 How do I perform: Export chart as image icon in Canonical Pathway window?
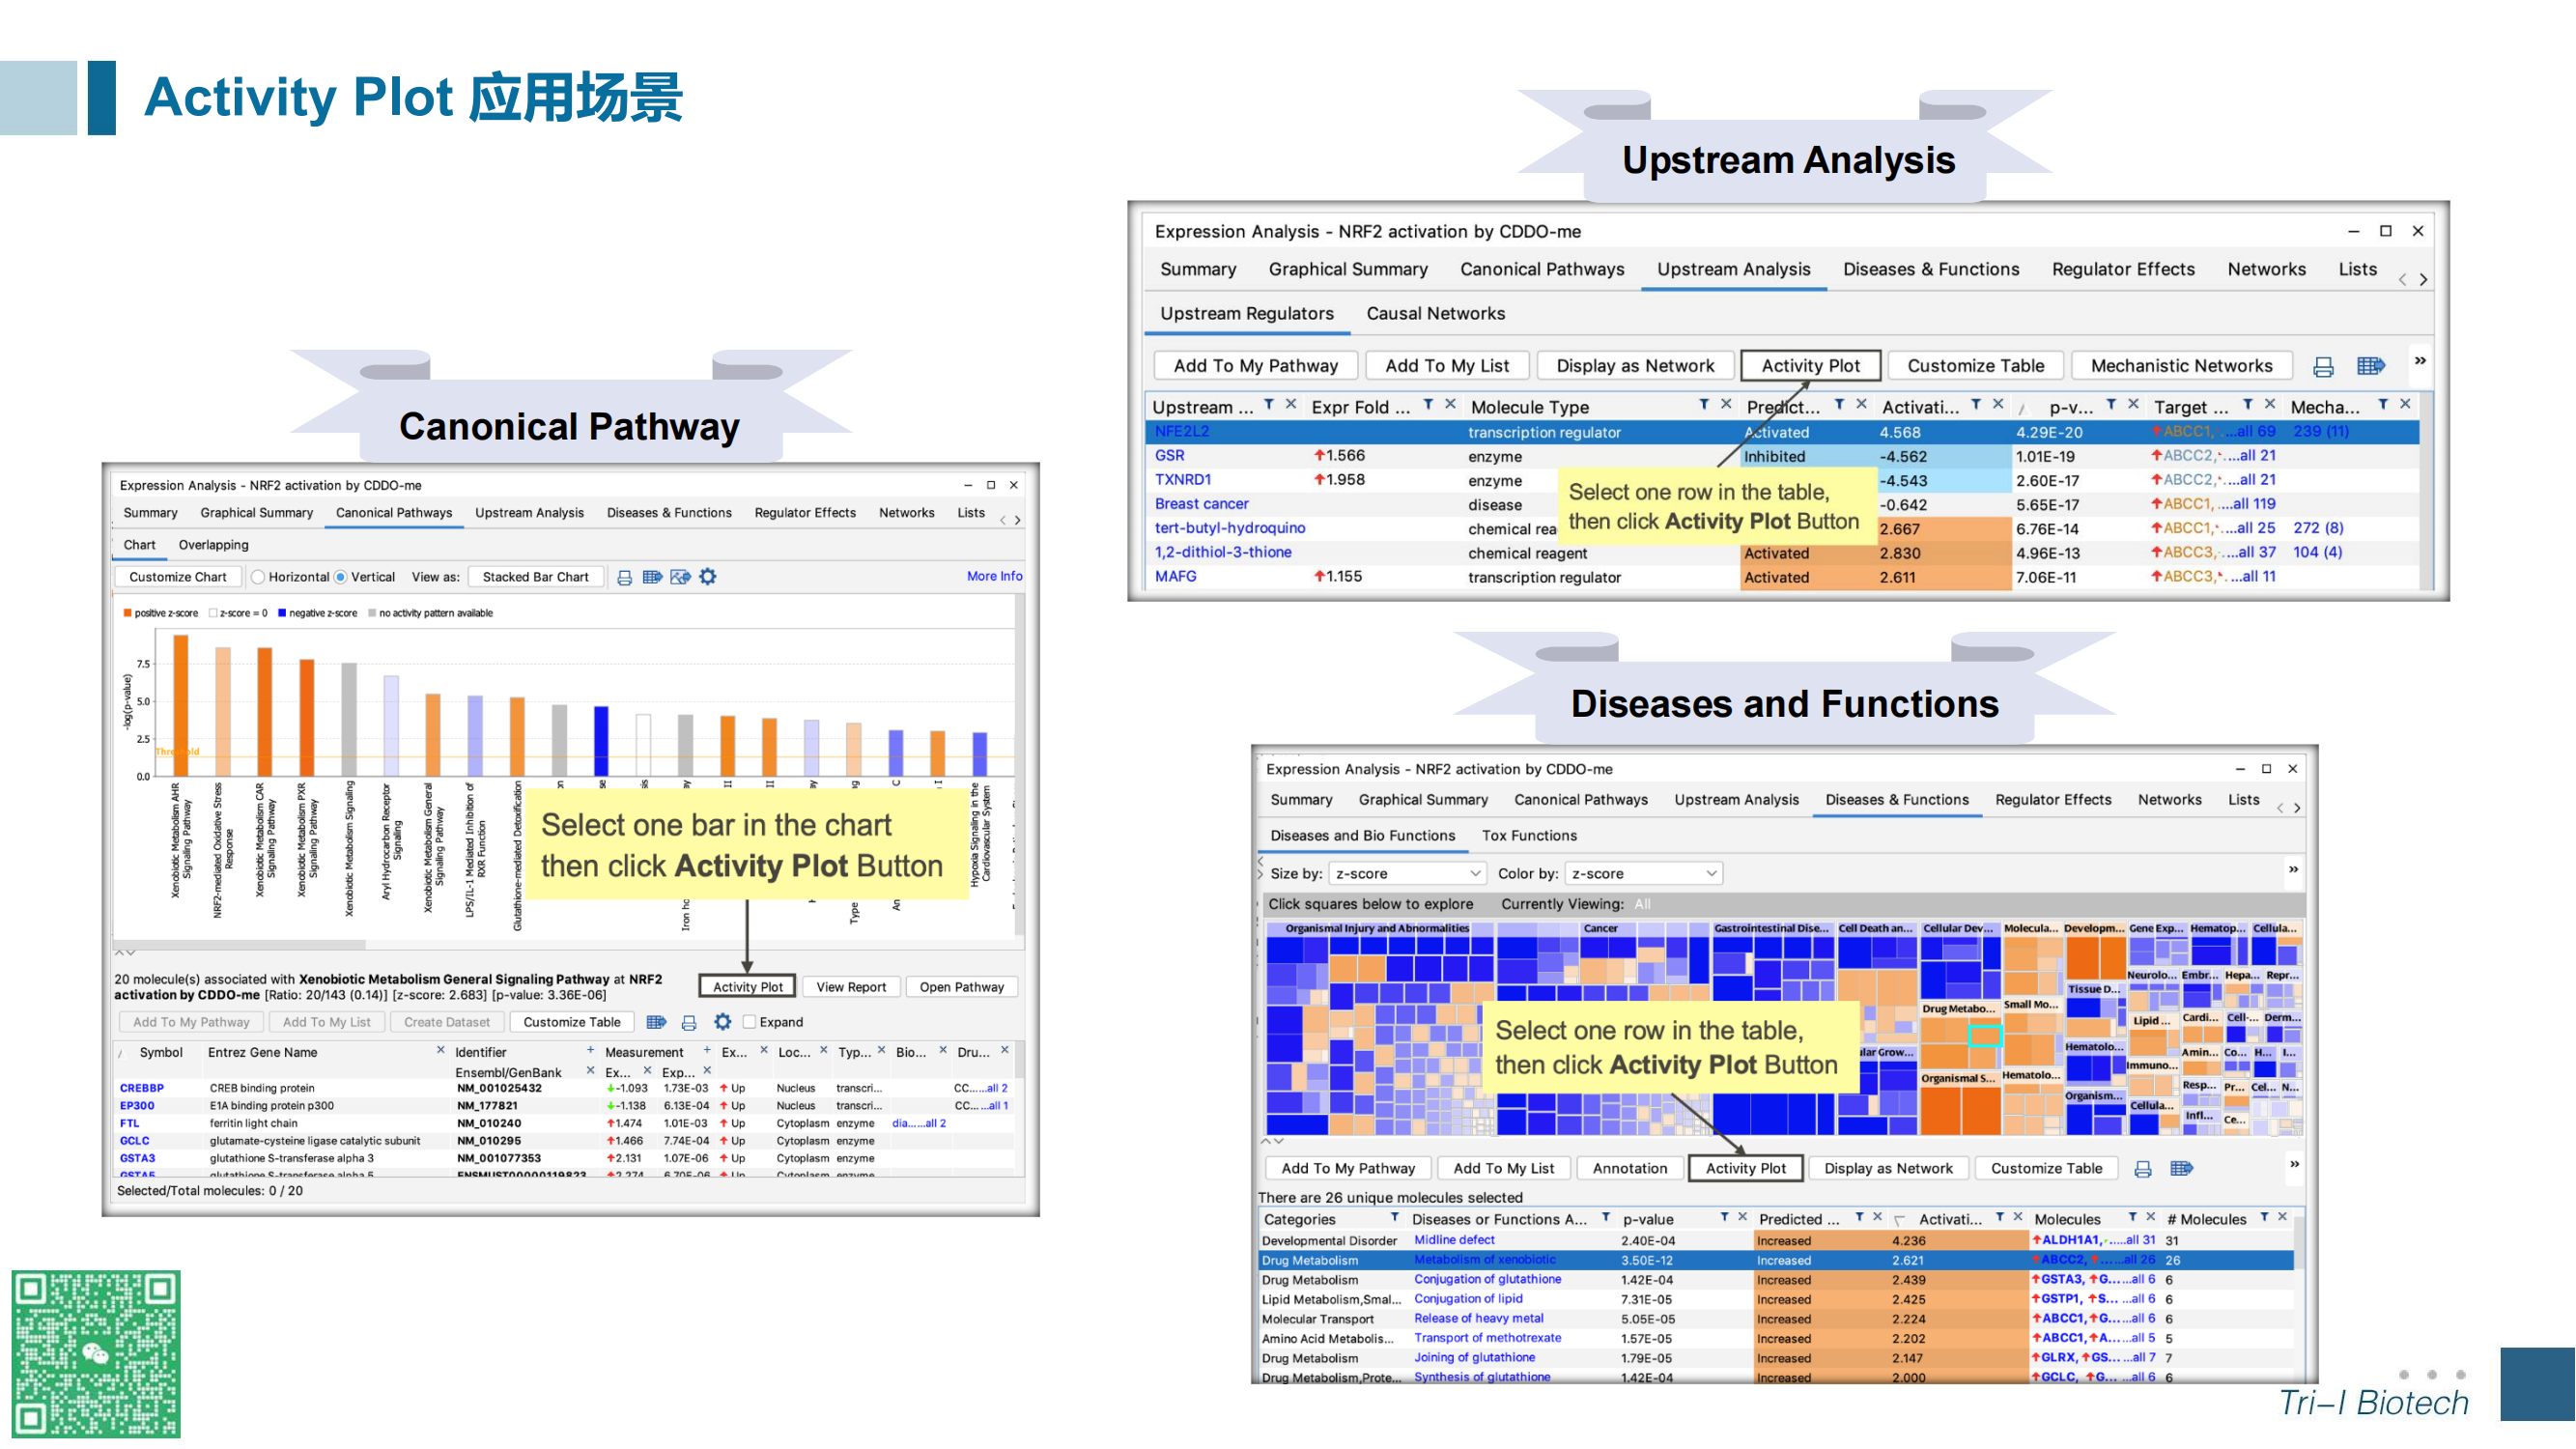(x=680, y=577)
